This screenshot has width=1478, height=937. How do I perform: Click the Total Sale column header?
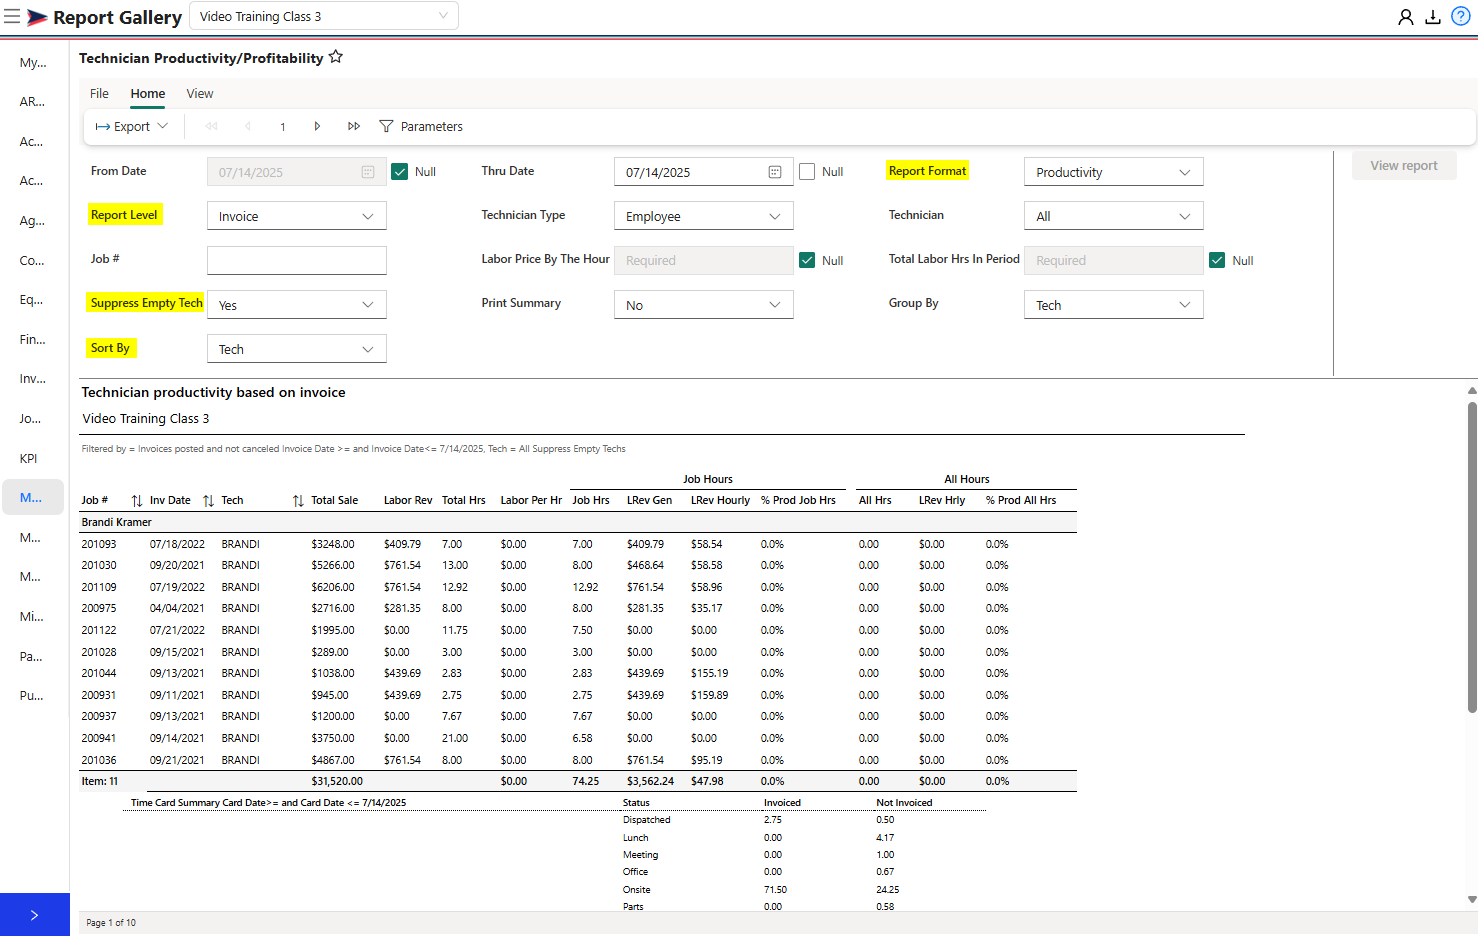point(334,500)
